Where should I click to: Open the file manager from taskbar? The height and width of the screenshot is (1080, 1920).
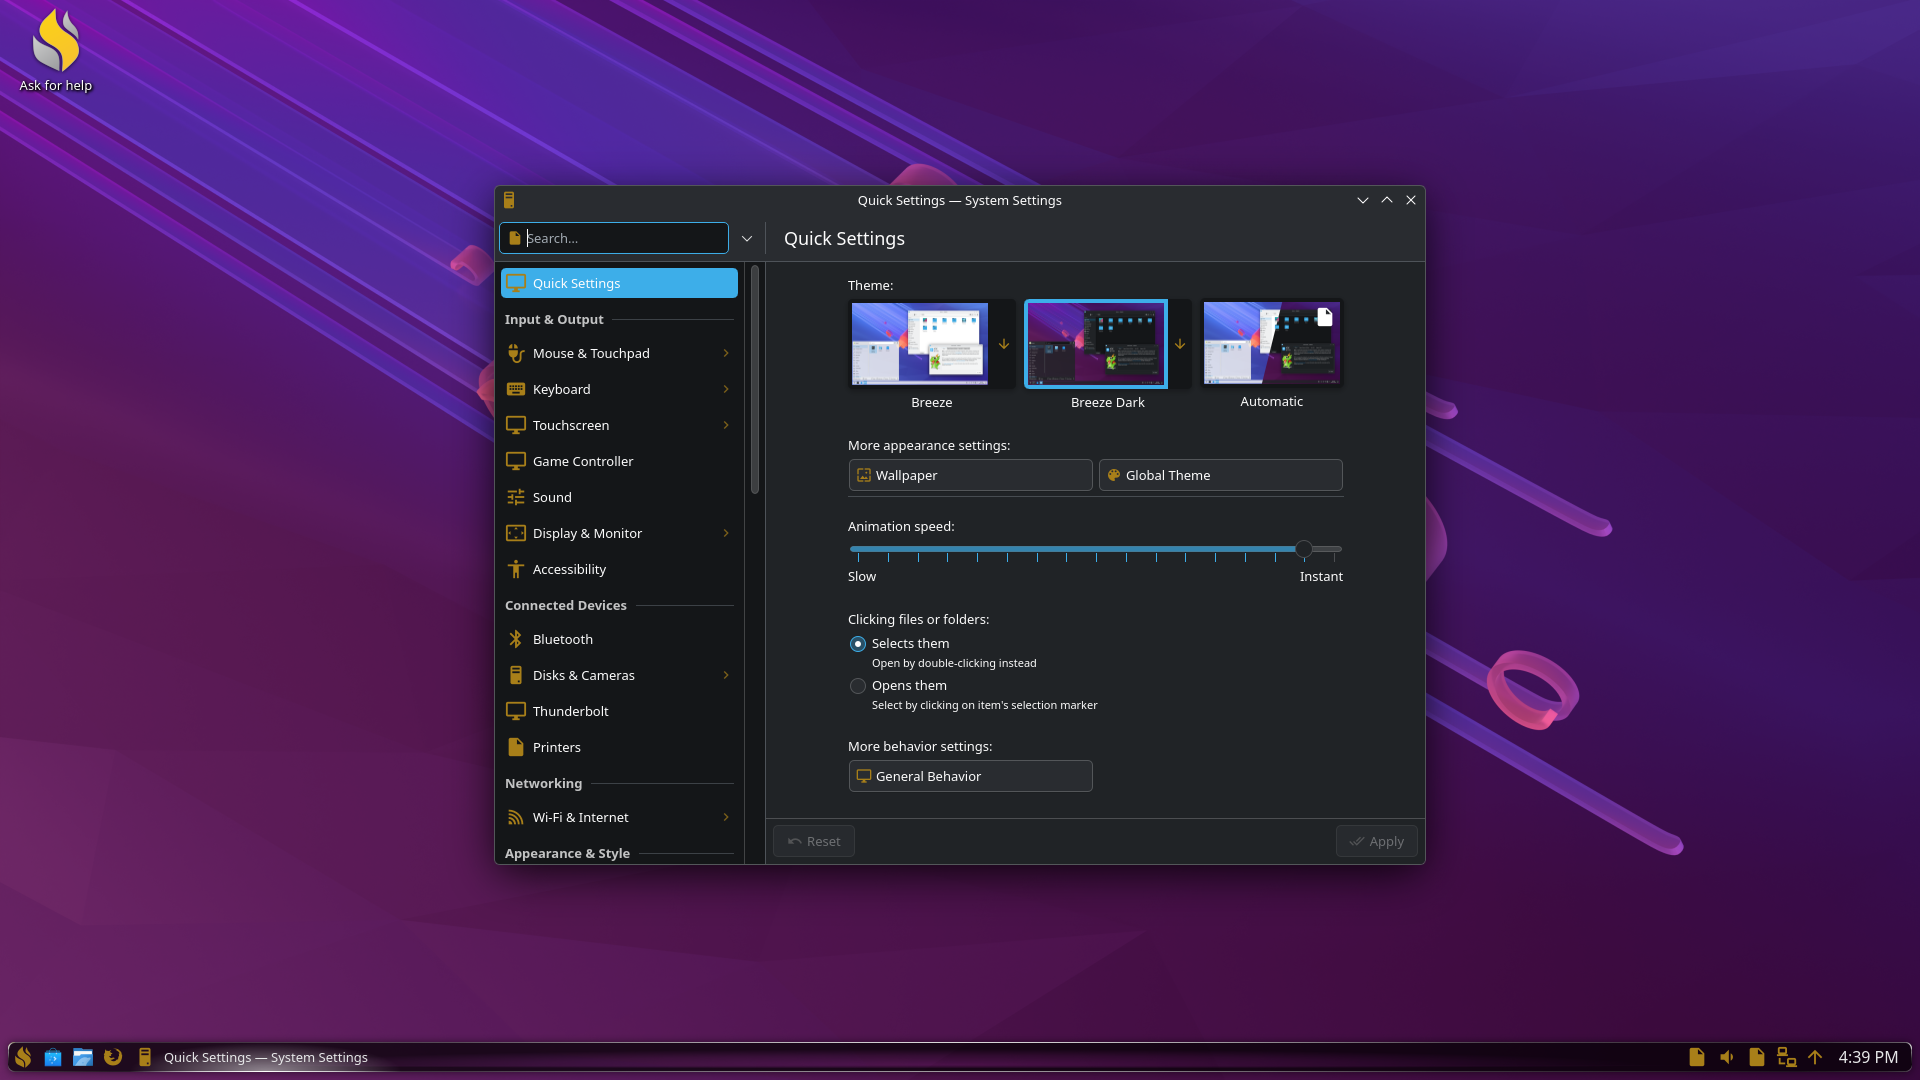point(83,1057)
